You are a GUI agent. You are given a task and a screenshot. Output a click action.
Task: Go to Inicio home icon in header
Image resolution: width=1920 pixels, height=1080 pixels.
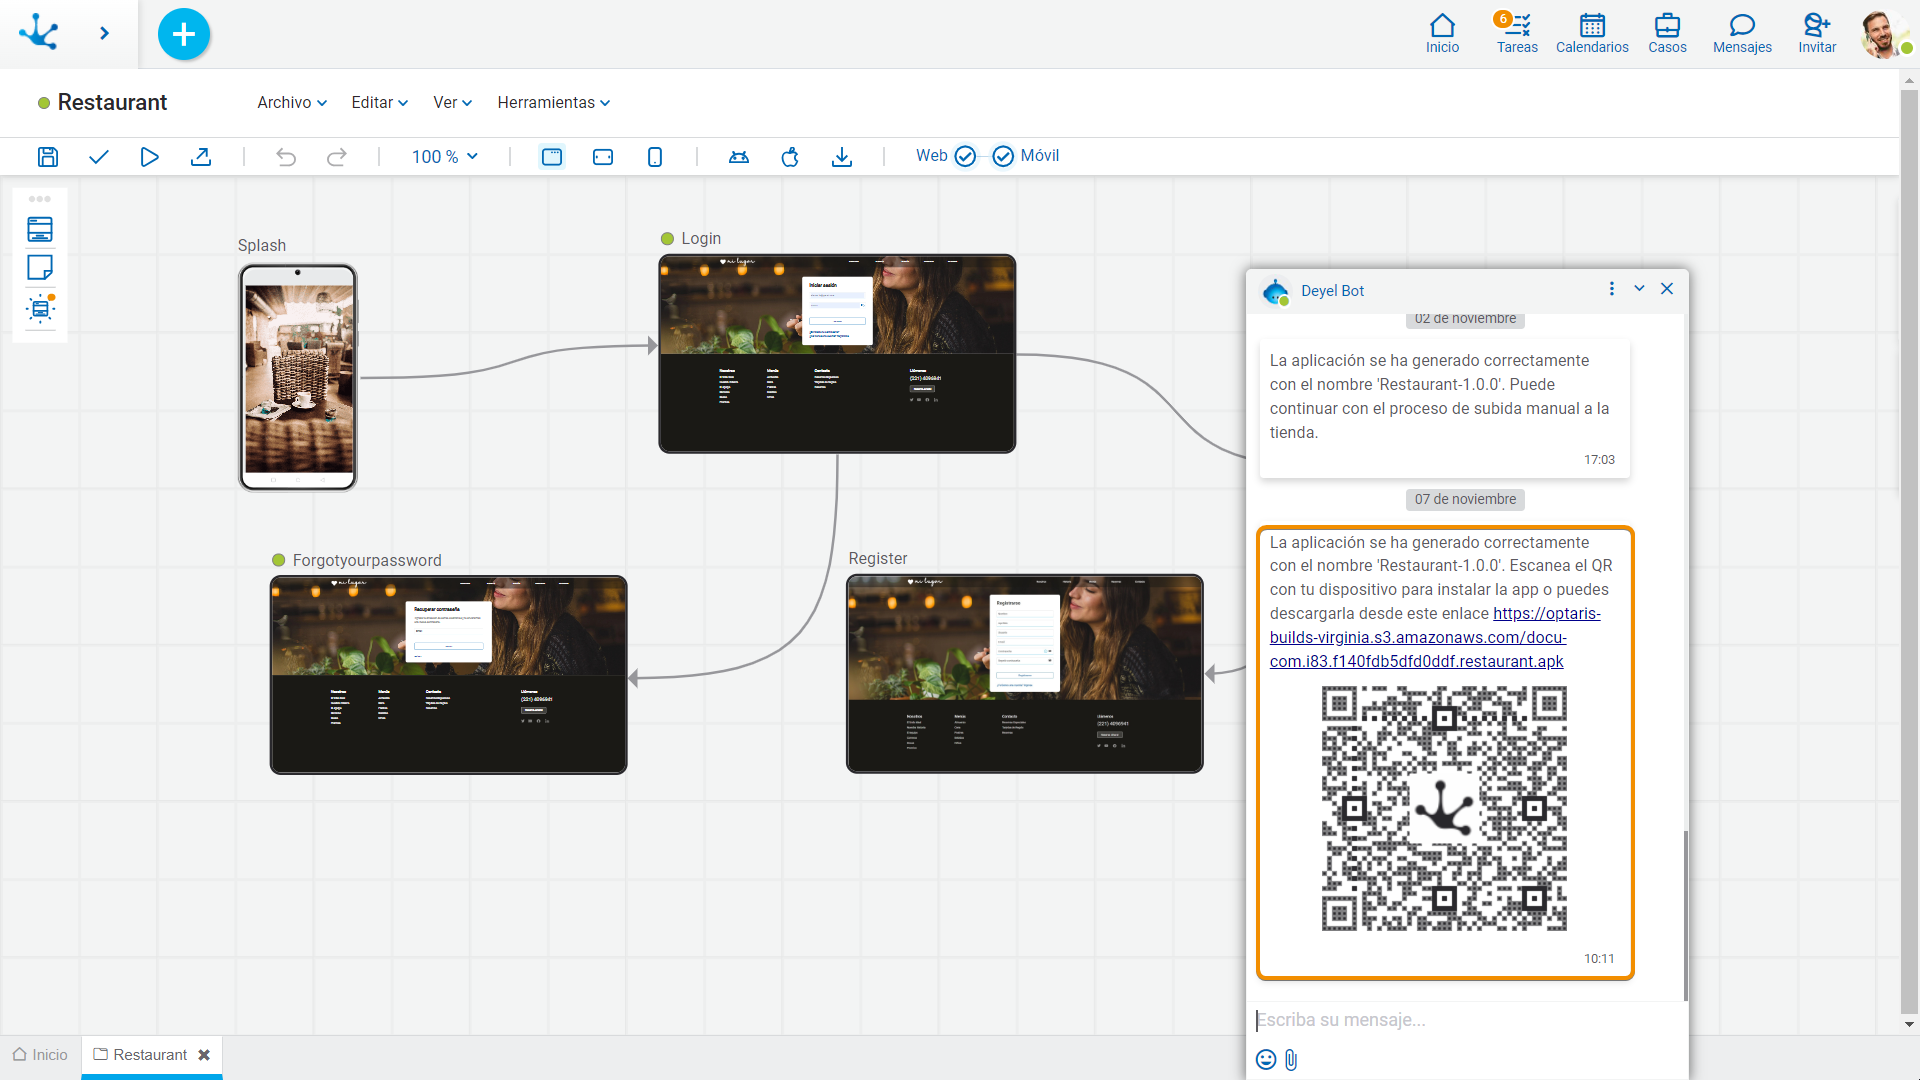coord(1442,33)
